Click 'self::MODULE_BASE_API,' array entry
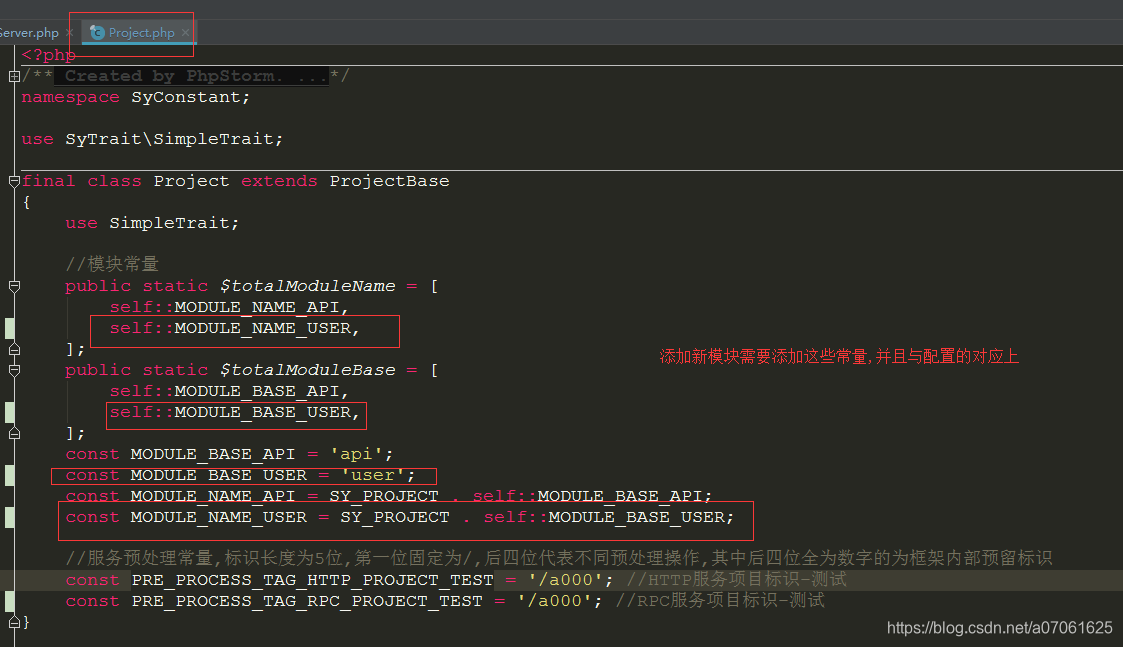1123x647 pixels. 228,392
